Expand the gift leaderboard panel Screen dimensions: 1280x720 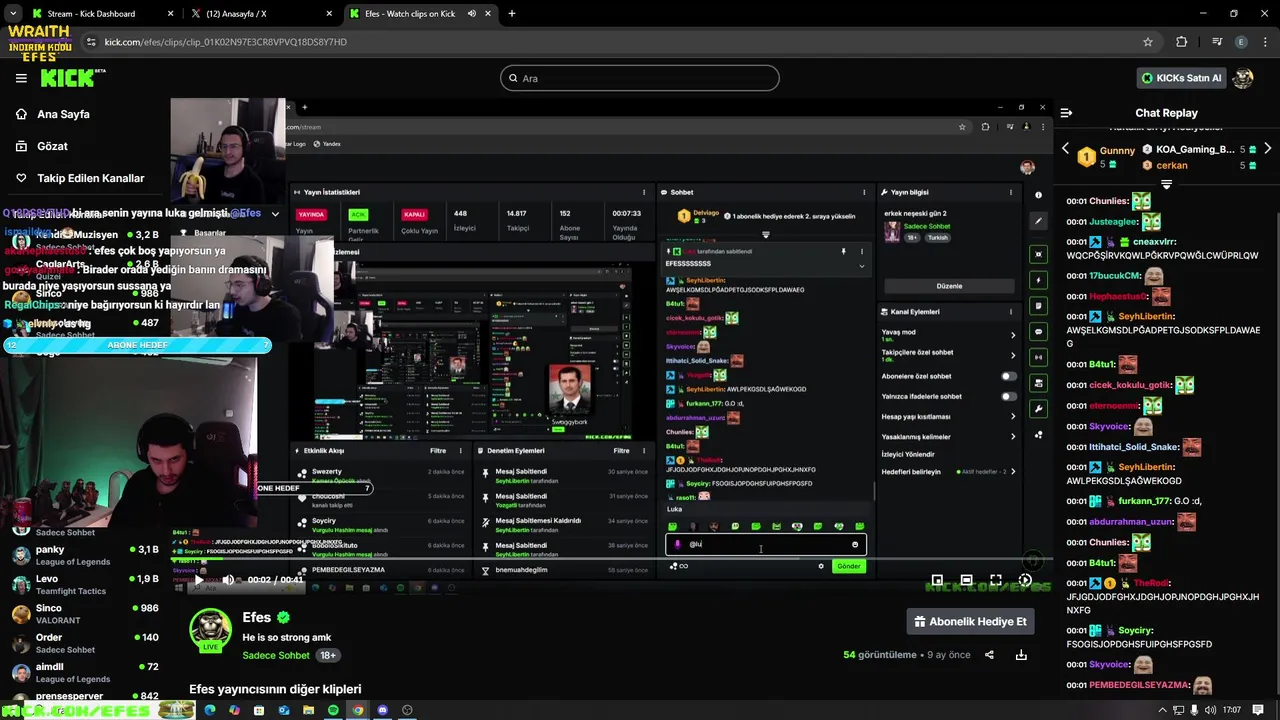[x=1166, y=185]
